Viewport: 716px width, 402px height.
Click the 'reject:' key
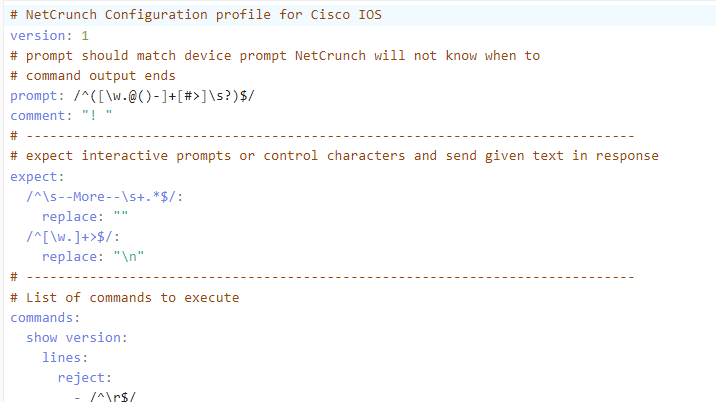(84, 378)
